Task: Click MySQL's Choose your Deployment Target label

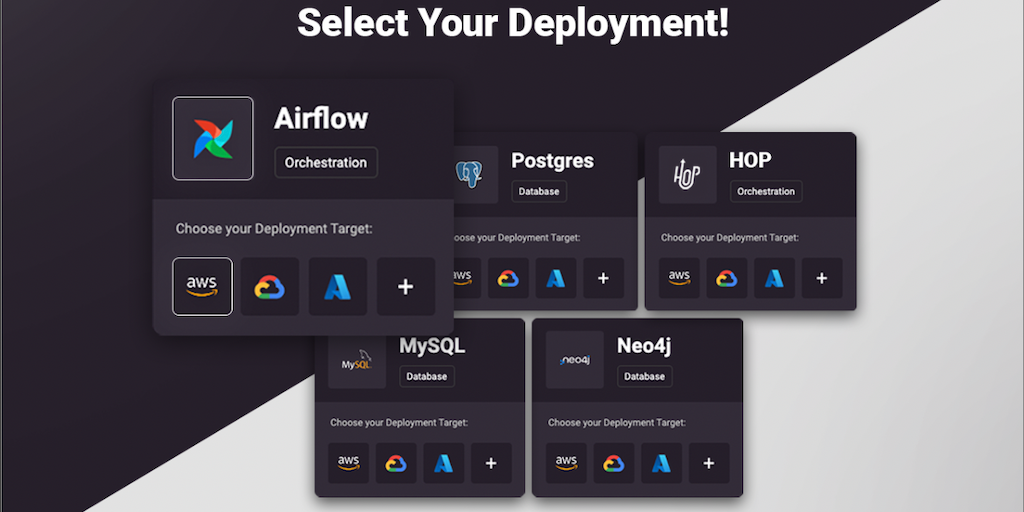Action: (399, 423)
